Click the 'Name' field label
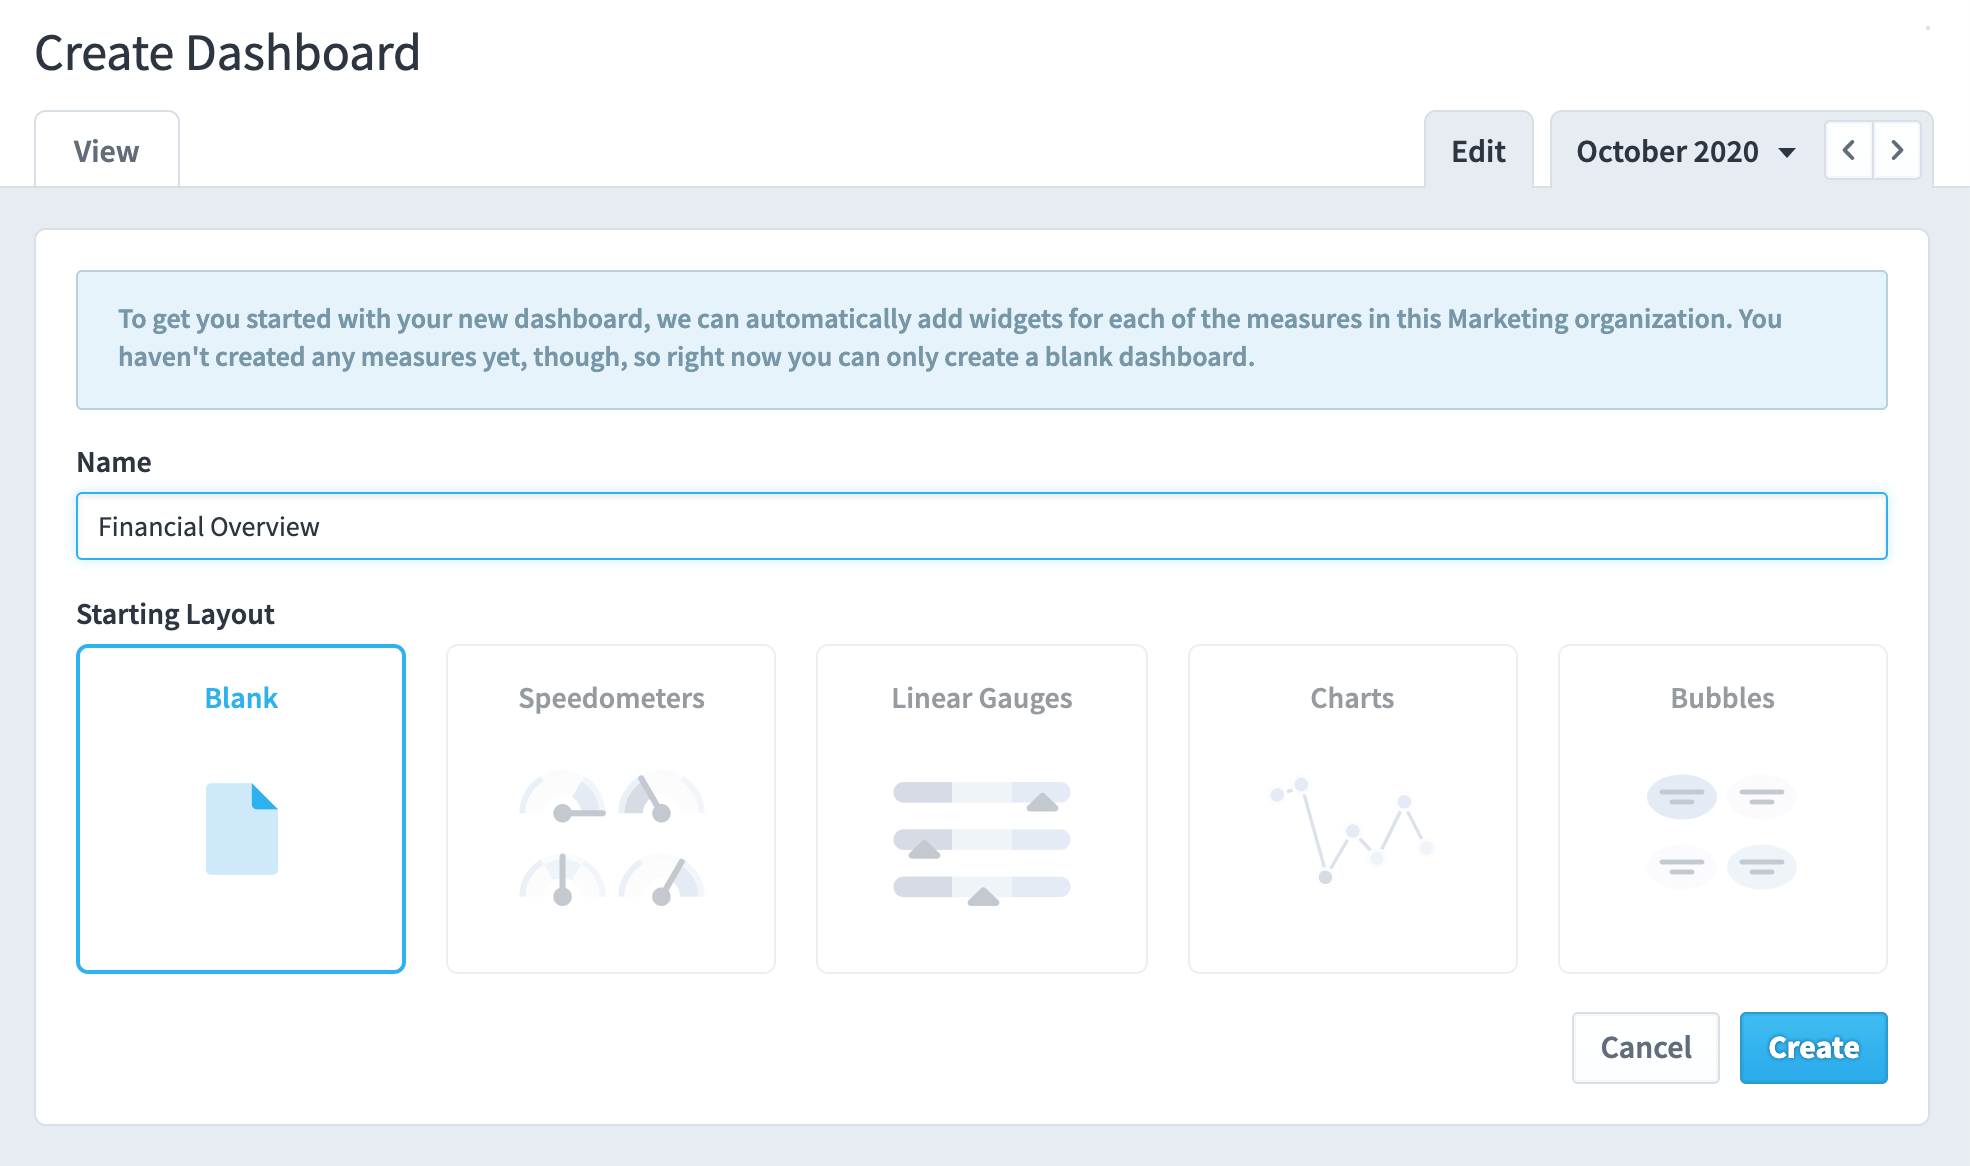Image resolution: width=1970 pixels, height=1166 pixels. pyautogui.click(x=114, y=462)
